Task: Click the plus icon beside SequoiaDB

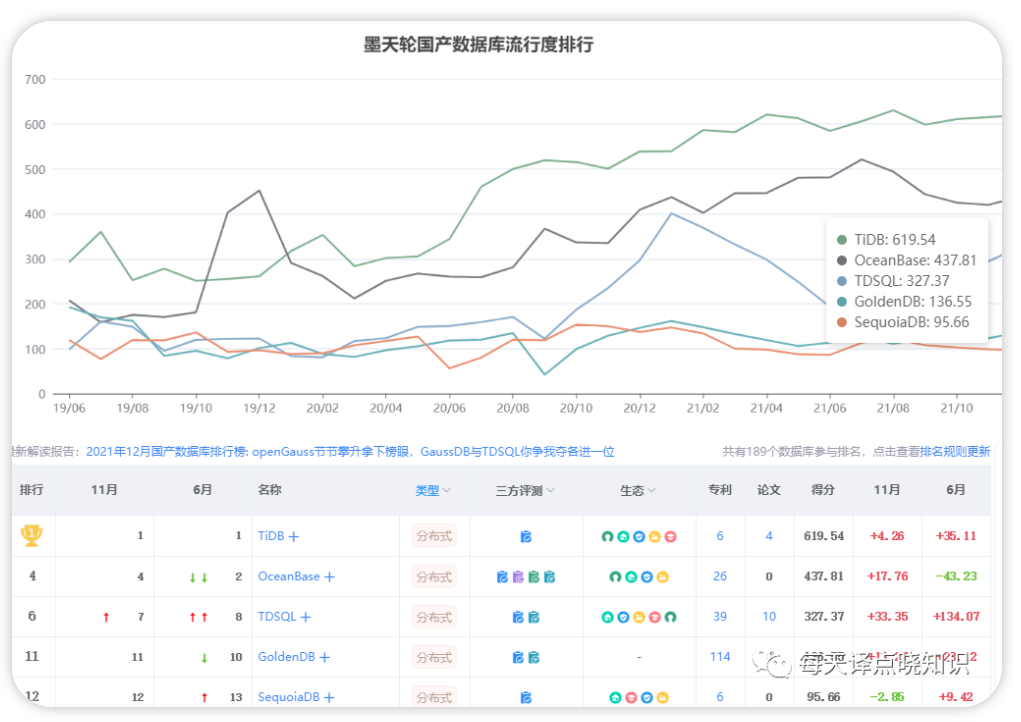Action: tap(329, 697)
